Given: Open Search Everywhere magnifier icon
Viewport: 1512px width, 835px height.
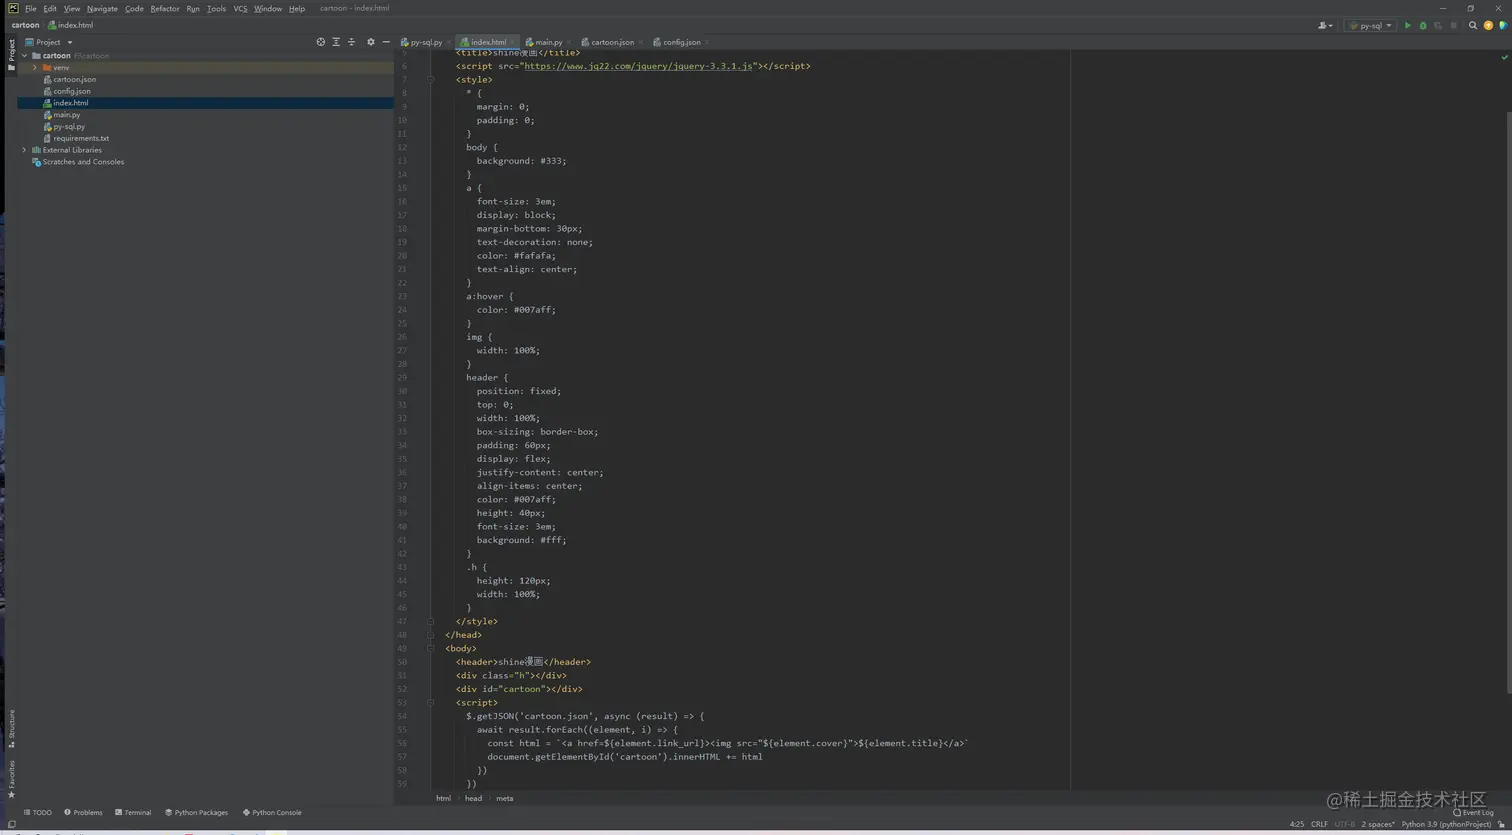Looking at the screenshot, I should pyautogui.click(x=1473, y=26).
